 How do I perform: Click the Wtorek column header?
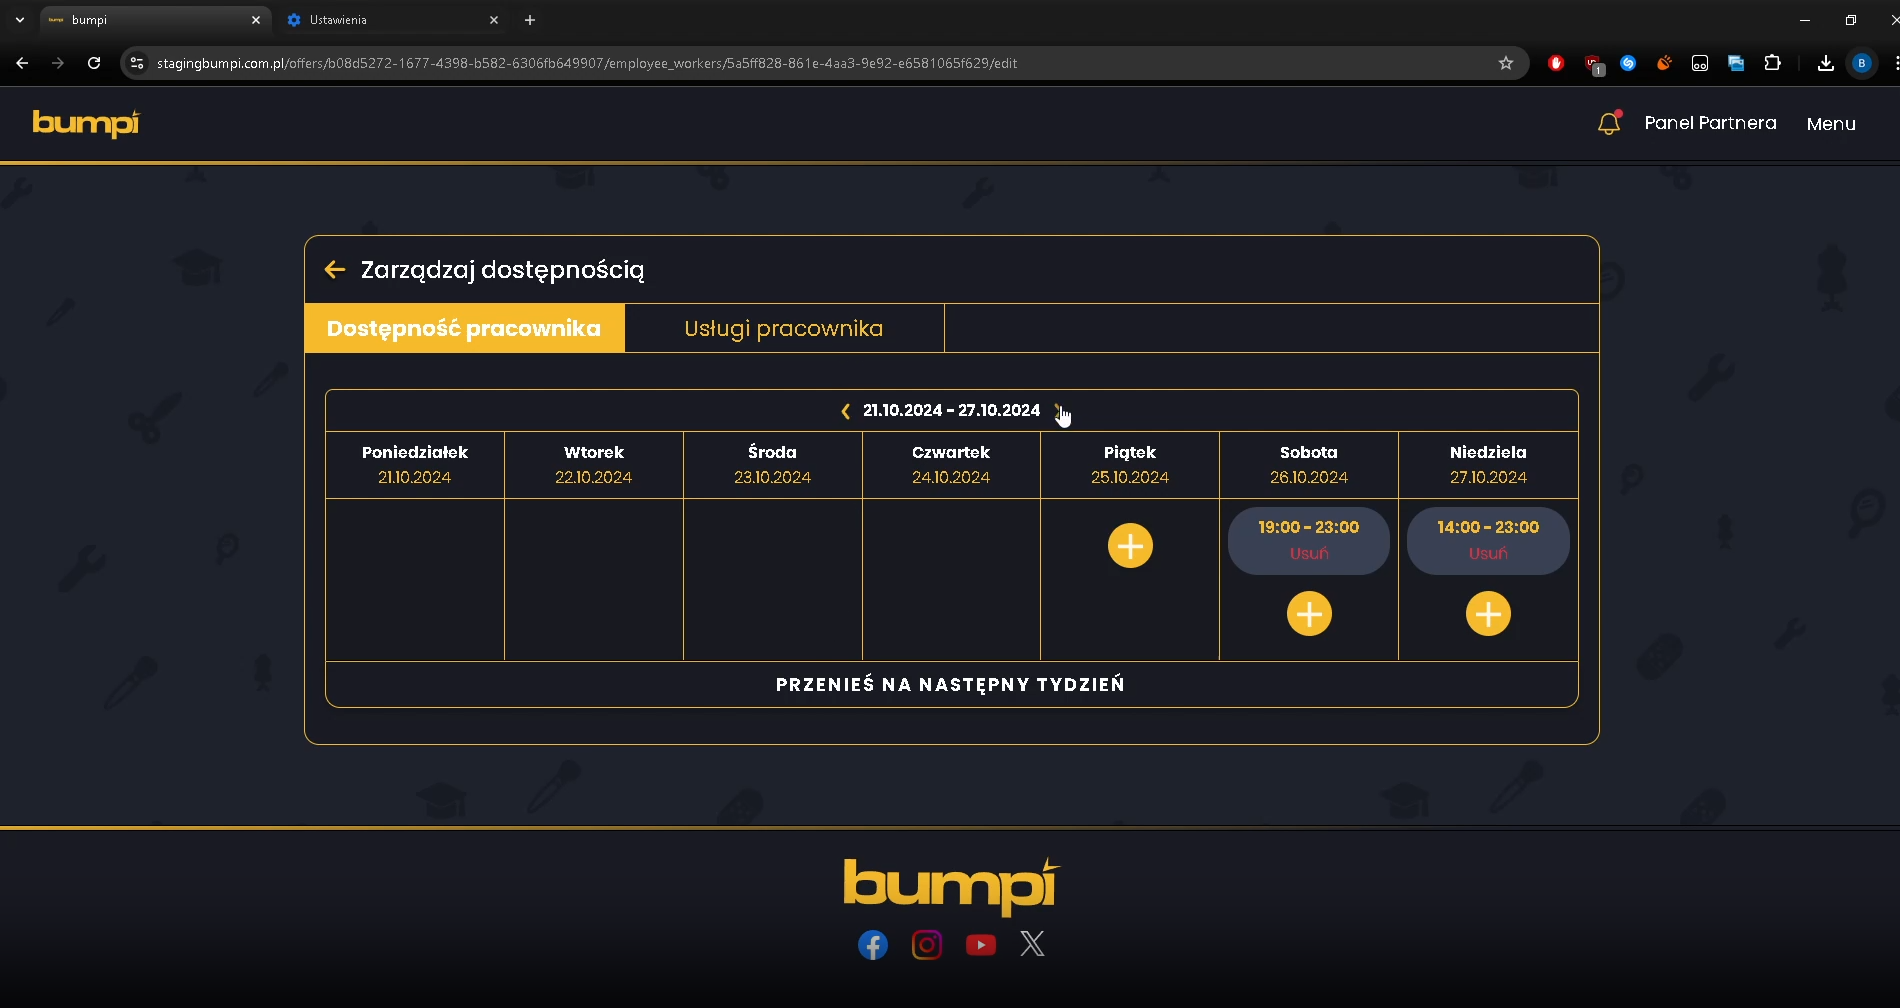(594, 465)
